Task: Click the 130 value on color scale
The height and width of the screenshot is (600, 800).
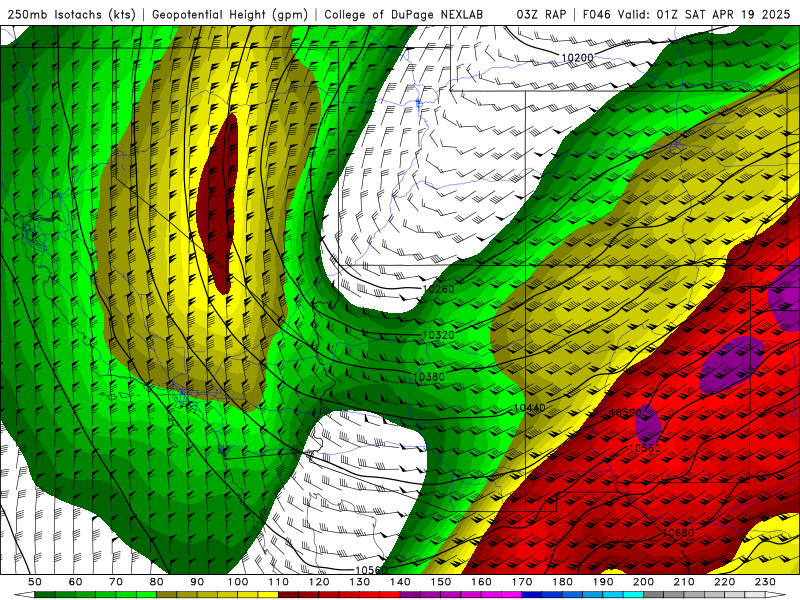Action: pyautogui.click(x=360, y=582)
